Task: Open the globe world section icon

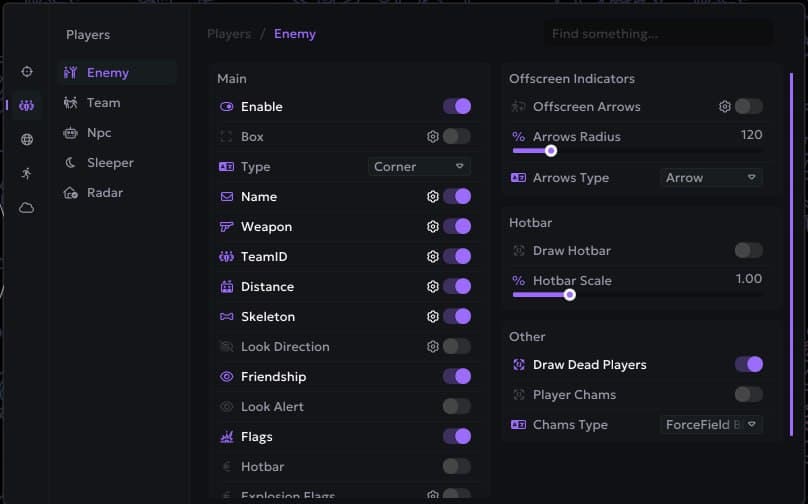Action: 27,140
